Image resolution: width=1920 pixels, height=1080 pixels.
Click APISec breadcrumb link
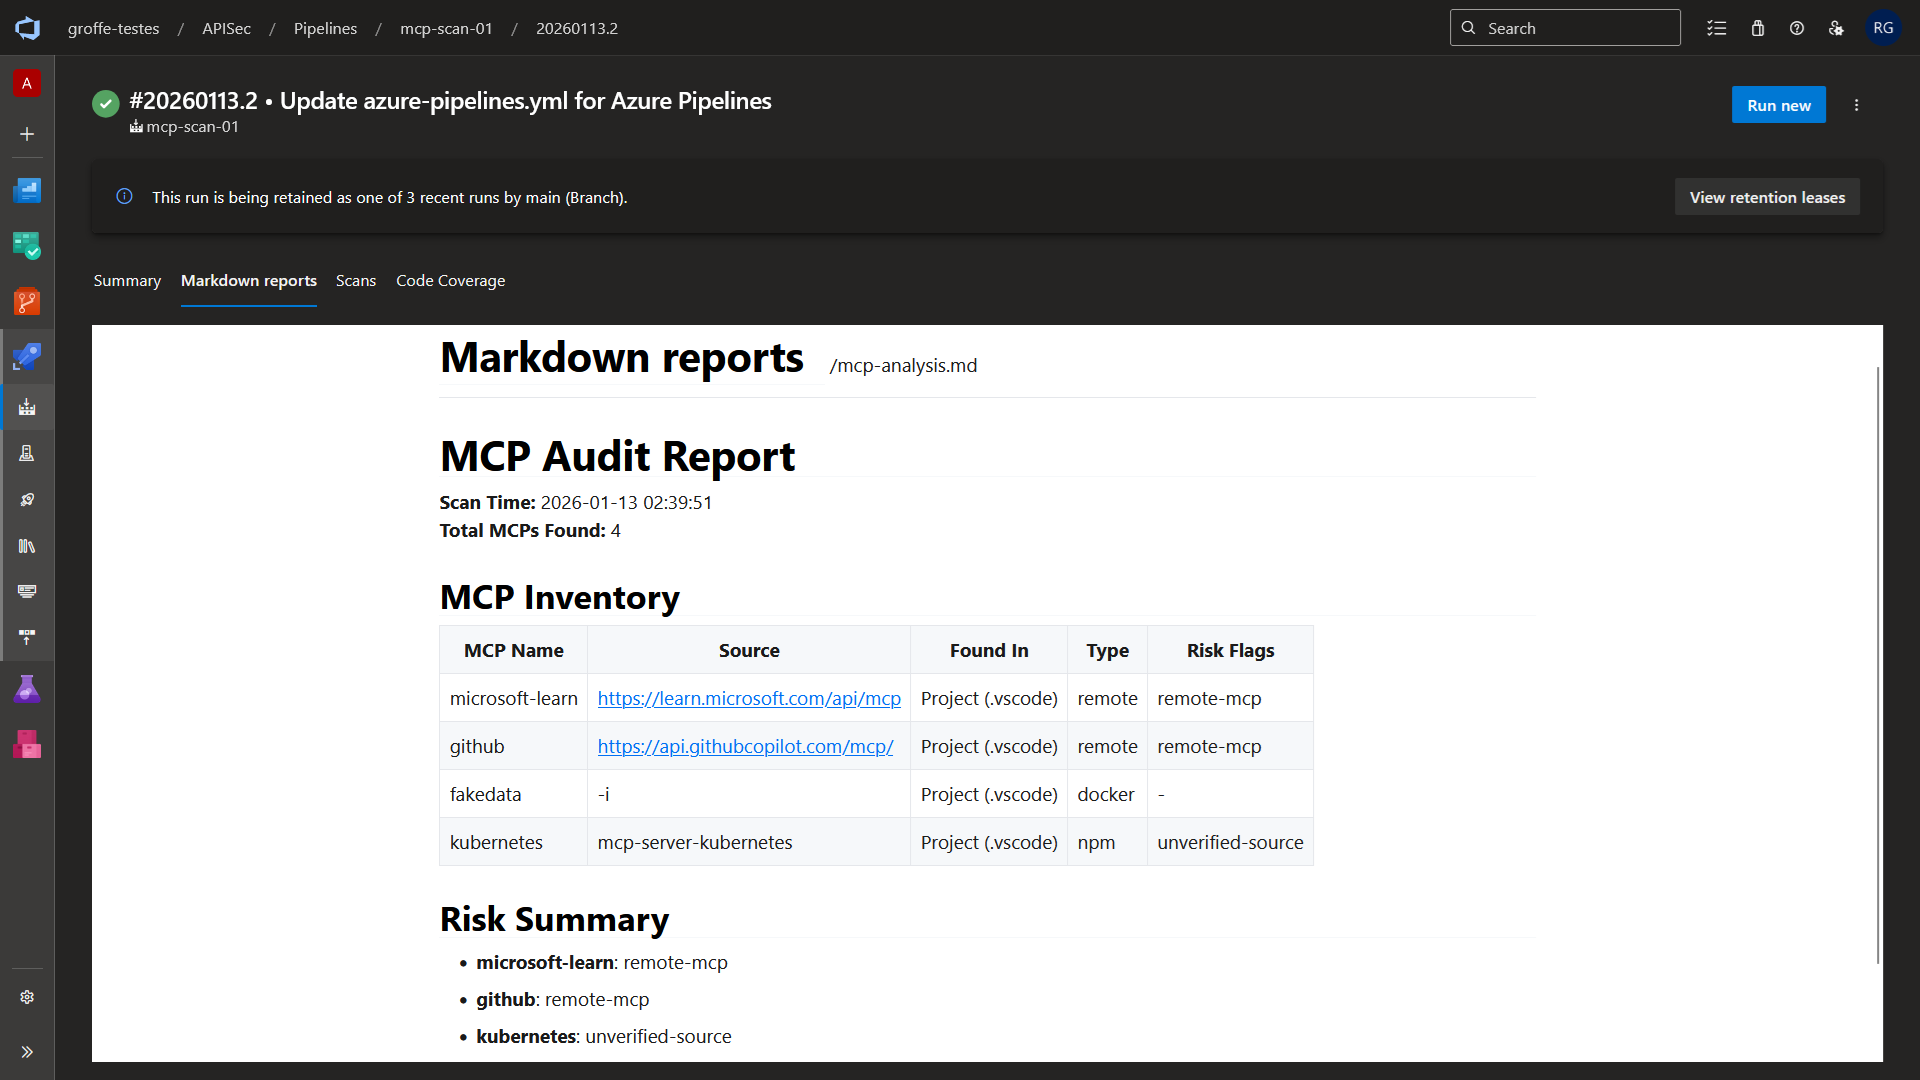pos(226,28)
